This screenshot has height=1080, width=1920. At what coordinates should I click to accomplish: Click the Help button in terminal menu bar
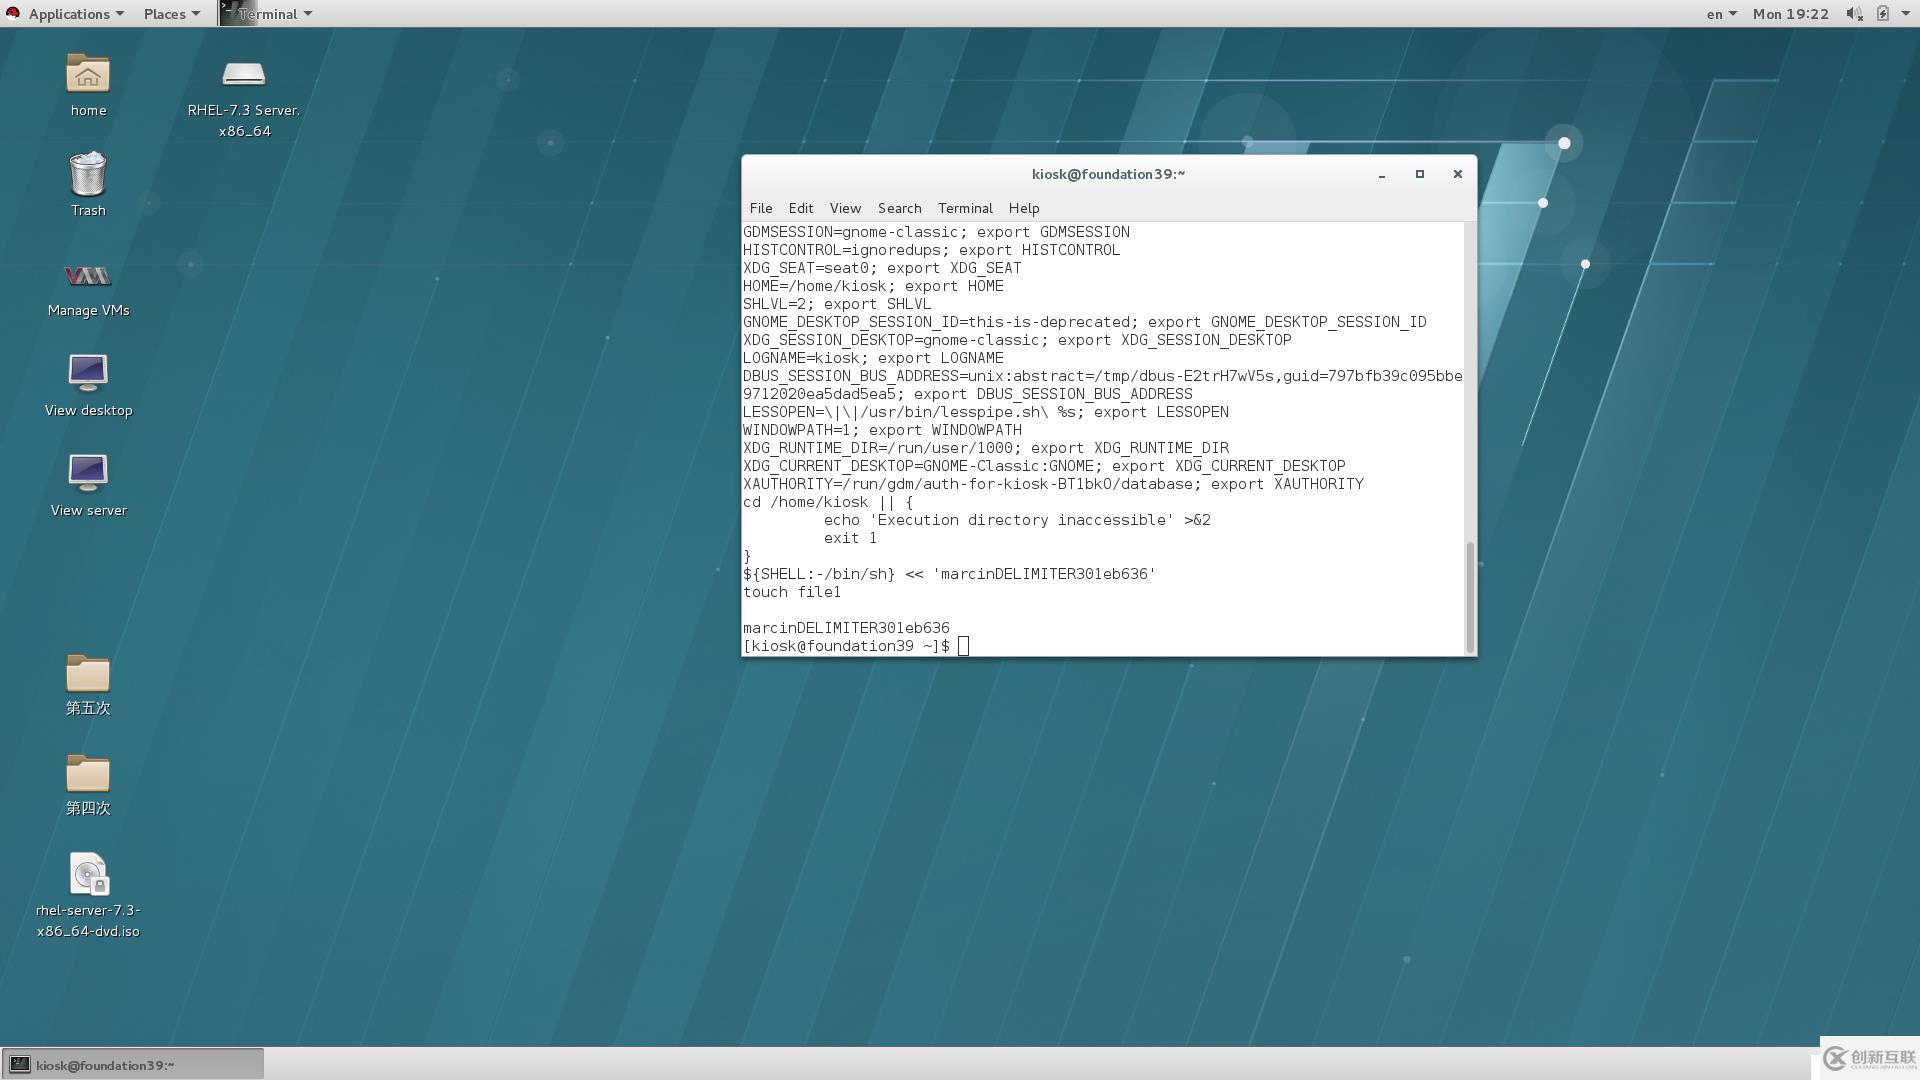point(1023,208)
